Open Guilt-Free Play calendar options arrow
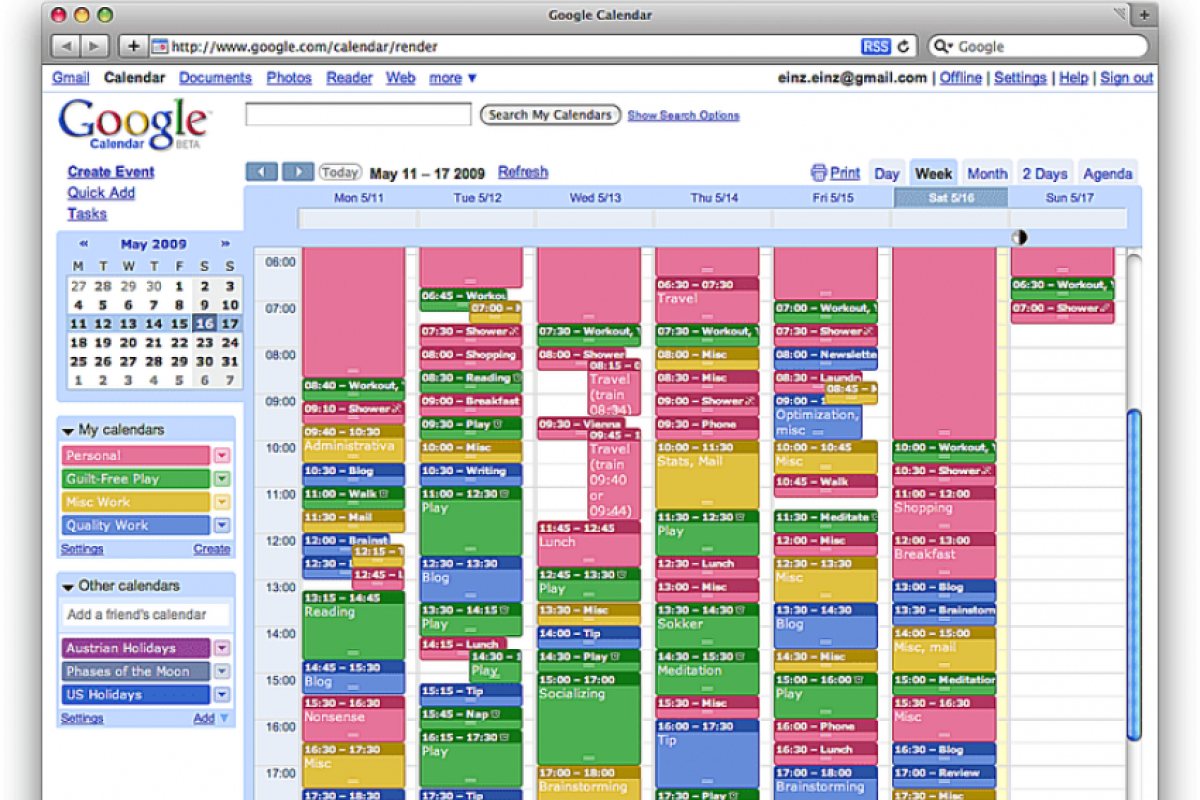 222,479
